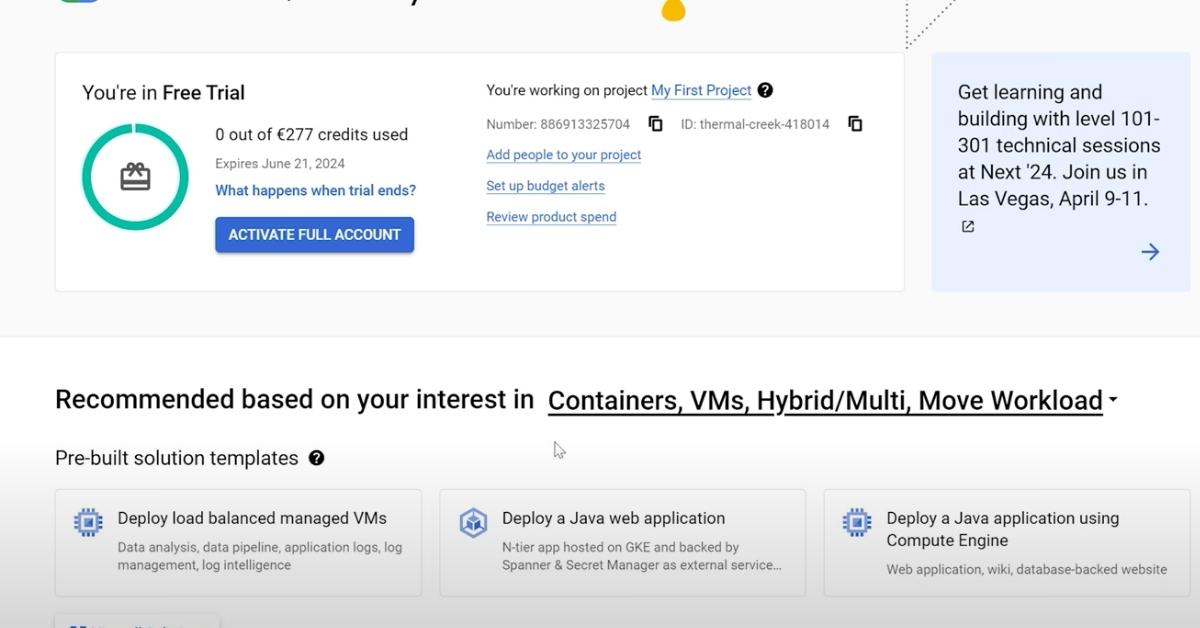Open What happens when trial ends link
Image resolution: width=1200 pixels, height=628 pixels.
[315, 190]
